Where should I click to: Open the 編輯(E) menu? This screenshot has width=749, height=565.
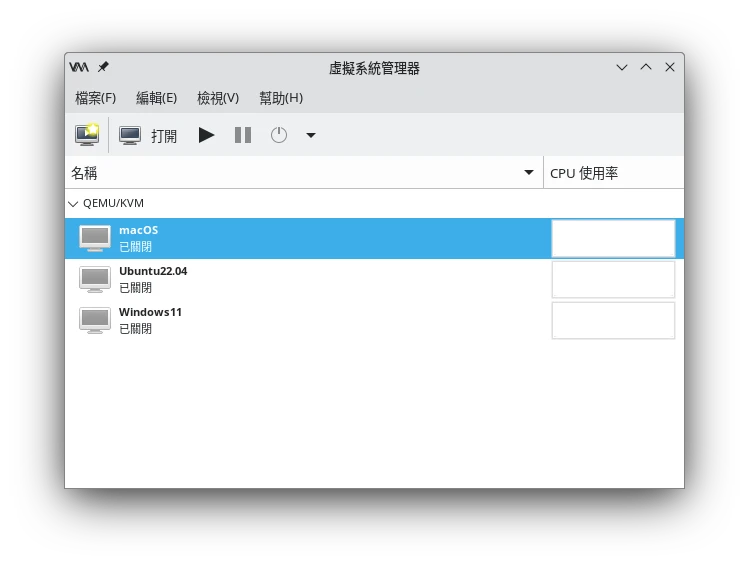(x=156, y=98)
